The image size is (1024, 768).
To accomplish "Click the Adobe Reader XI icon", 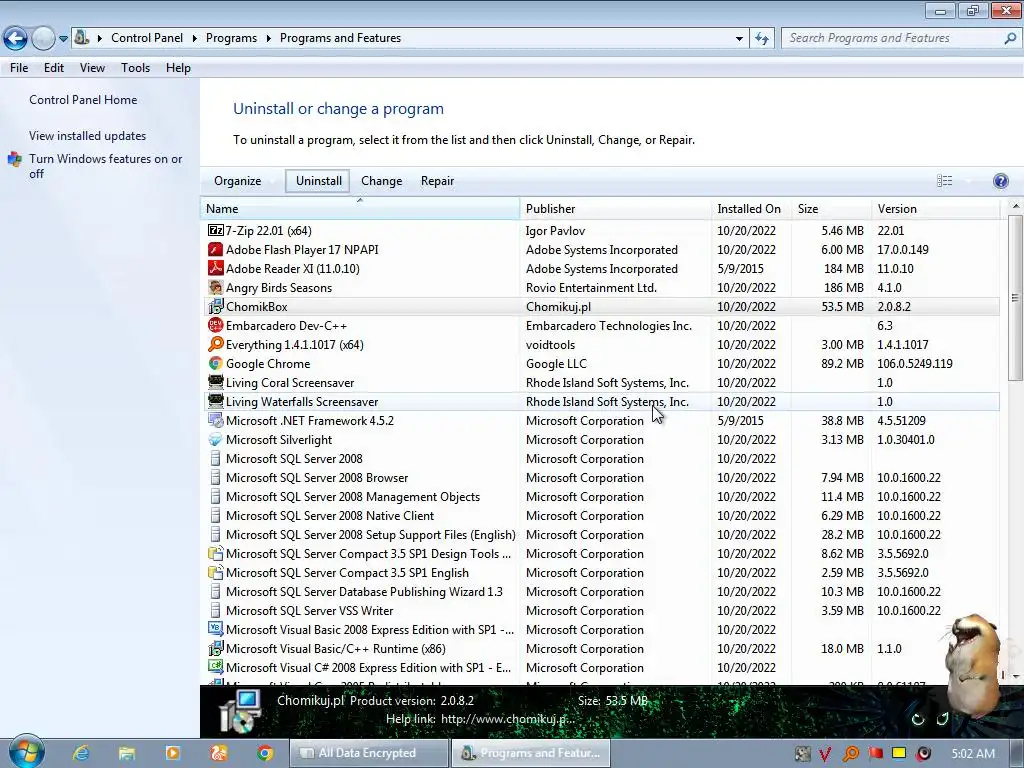I will point(216,268).
